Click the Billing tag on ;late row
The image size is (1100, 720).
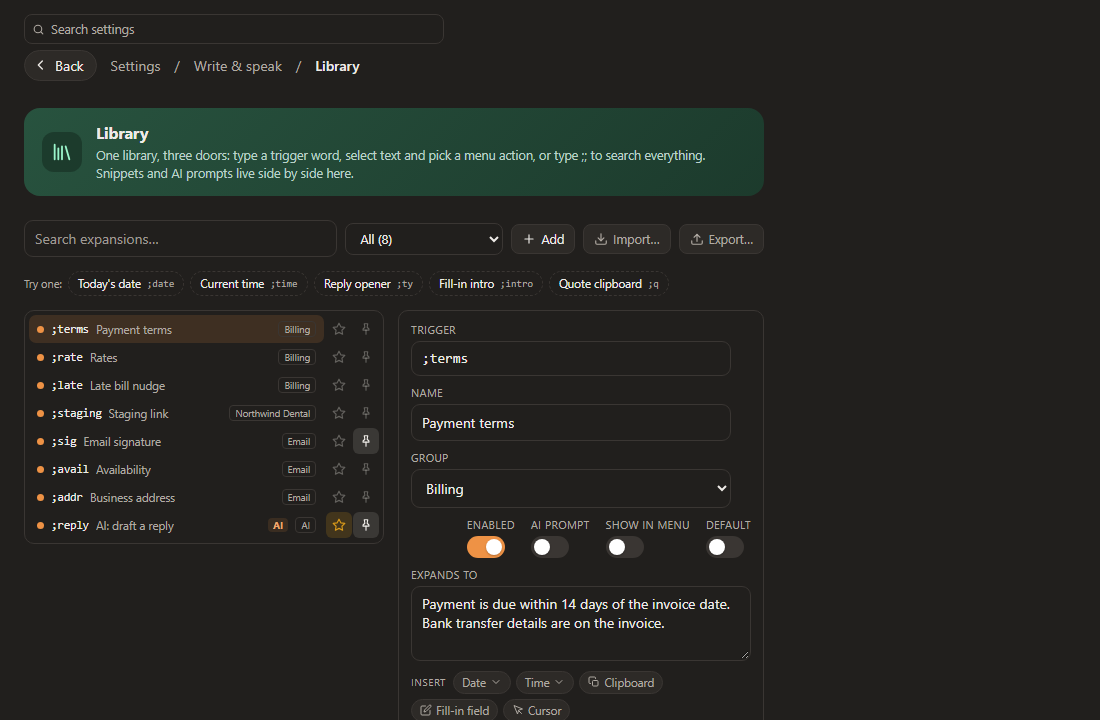click(x=297, y=385)
